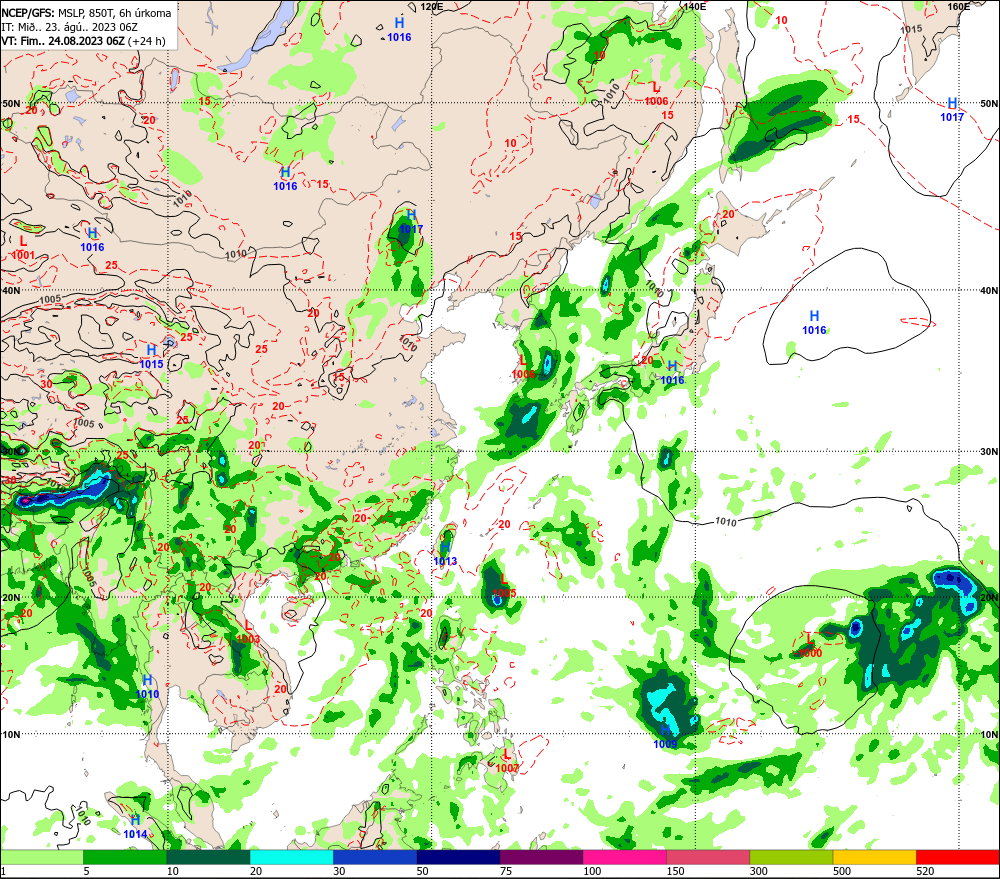Image resolution: width=1000 pixels, height=879 pixels.
Task: Click the medium green 5–10 mm legend swatch
Action: (125, 857)
